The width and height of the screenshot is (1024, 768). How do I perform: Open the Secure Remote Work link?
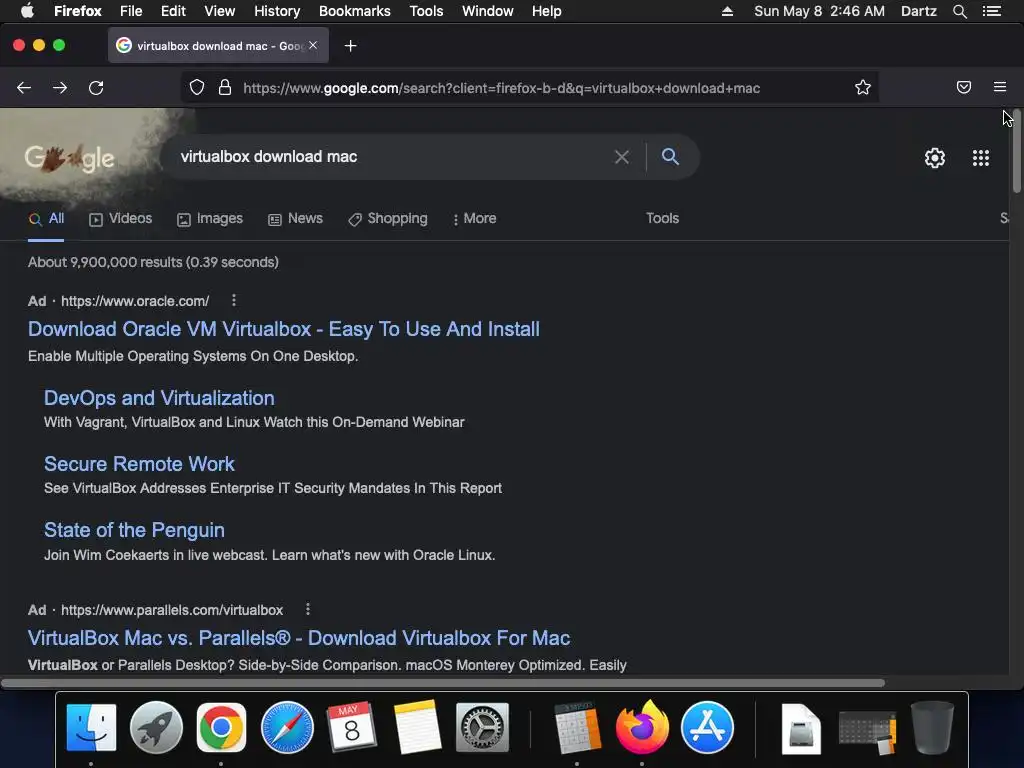click(139, 464)
